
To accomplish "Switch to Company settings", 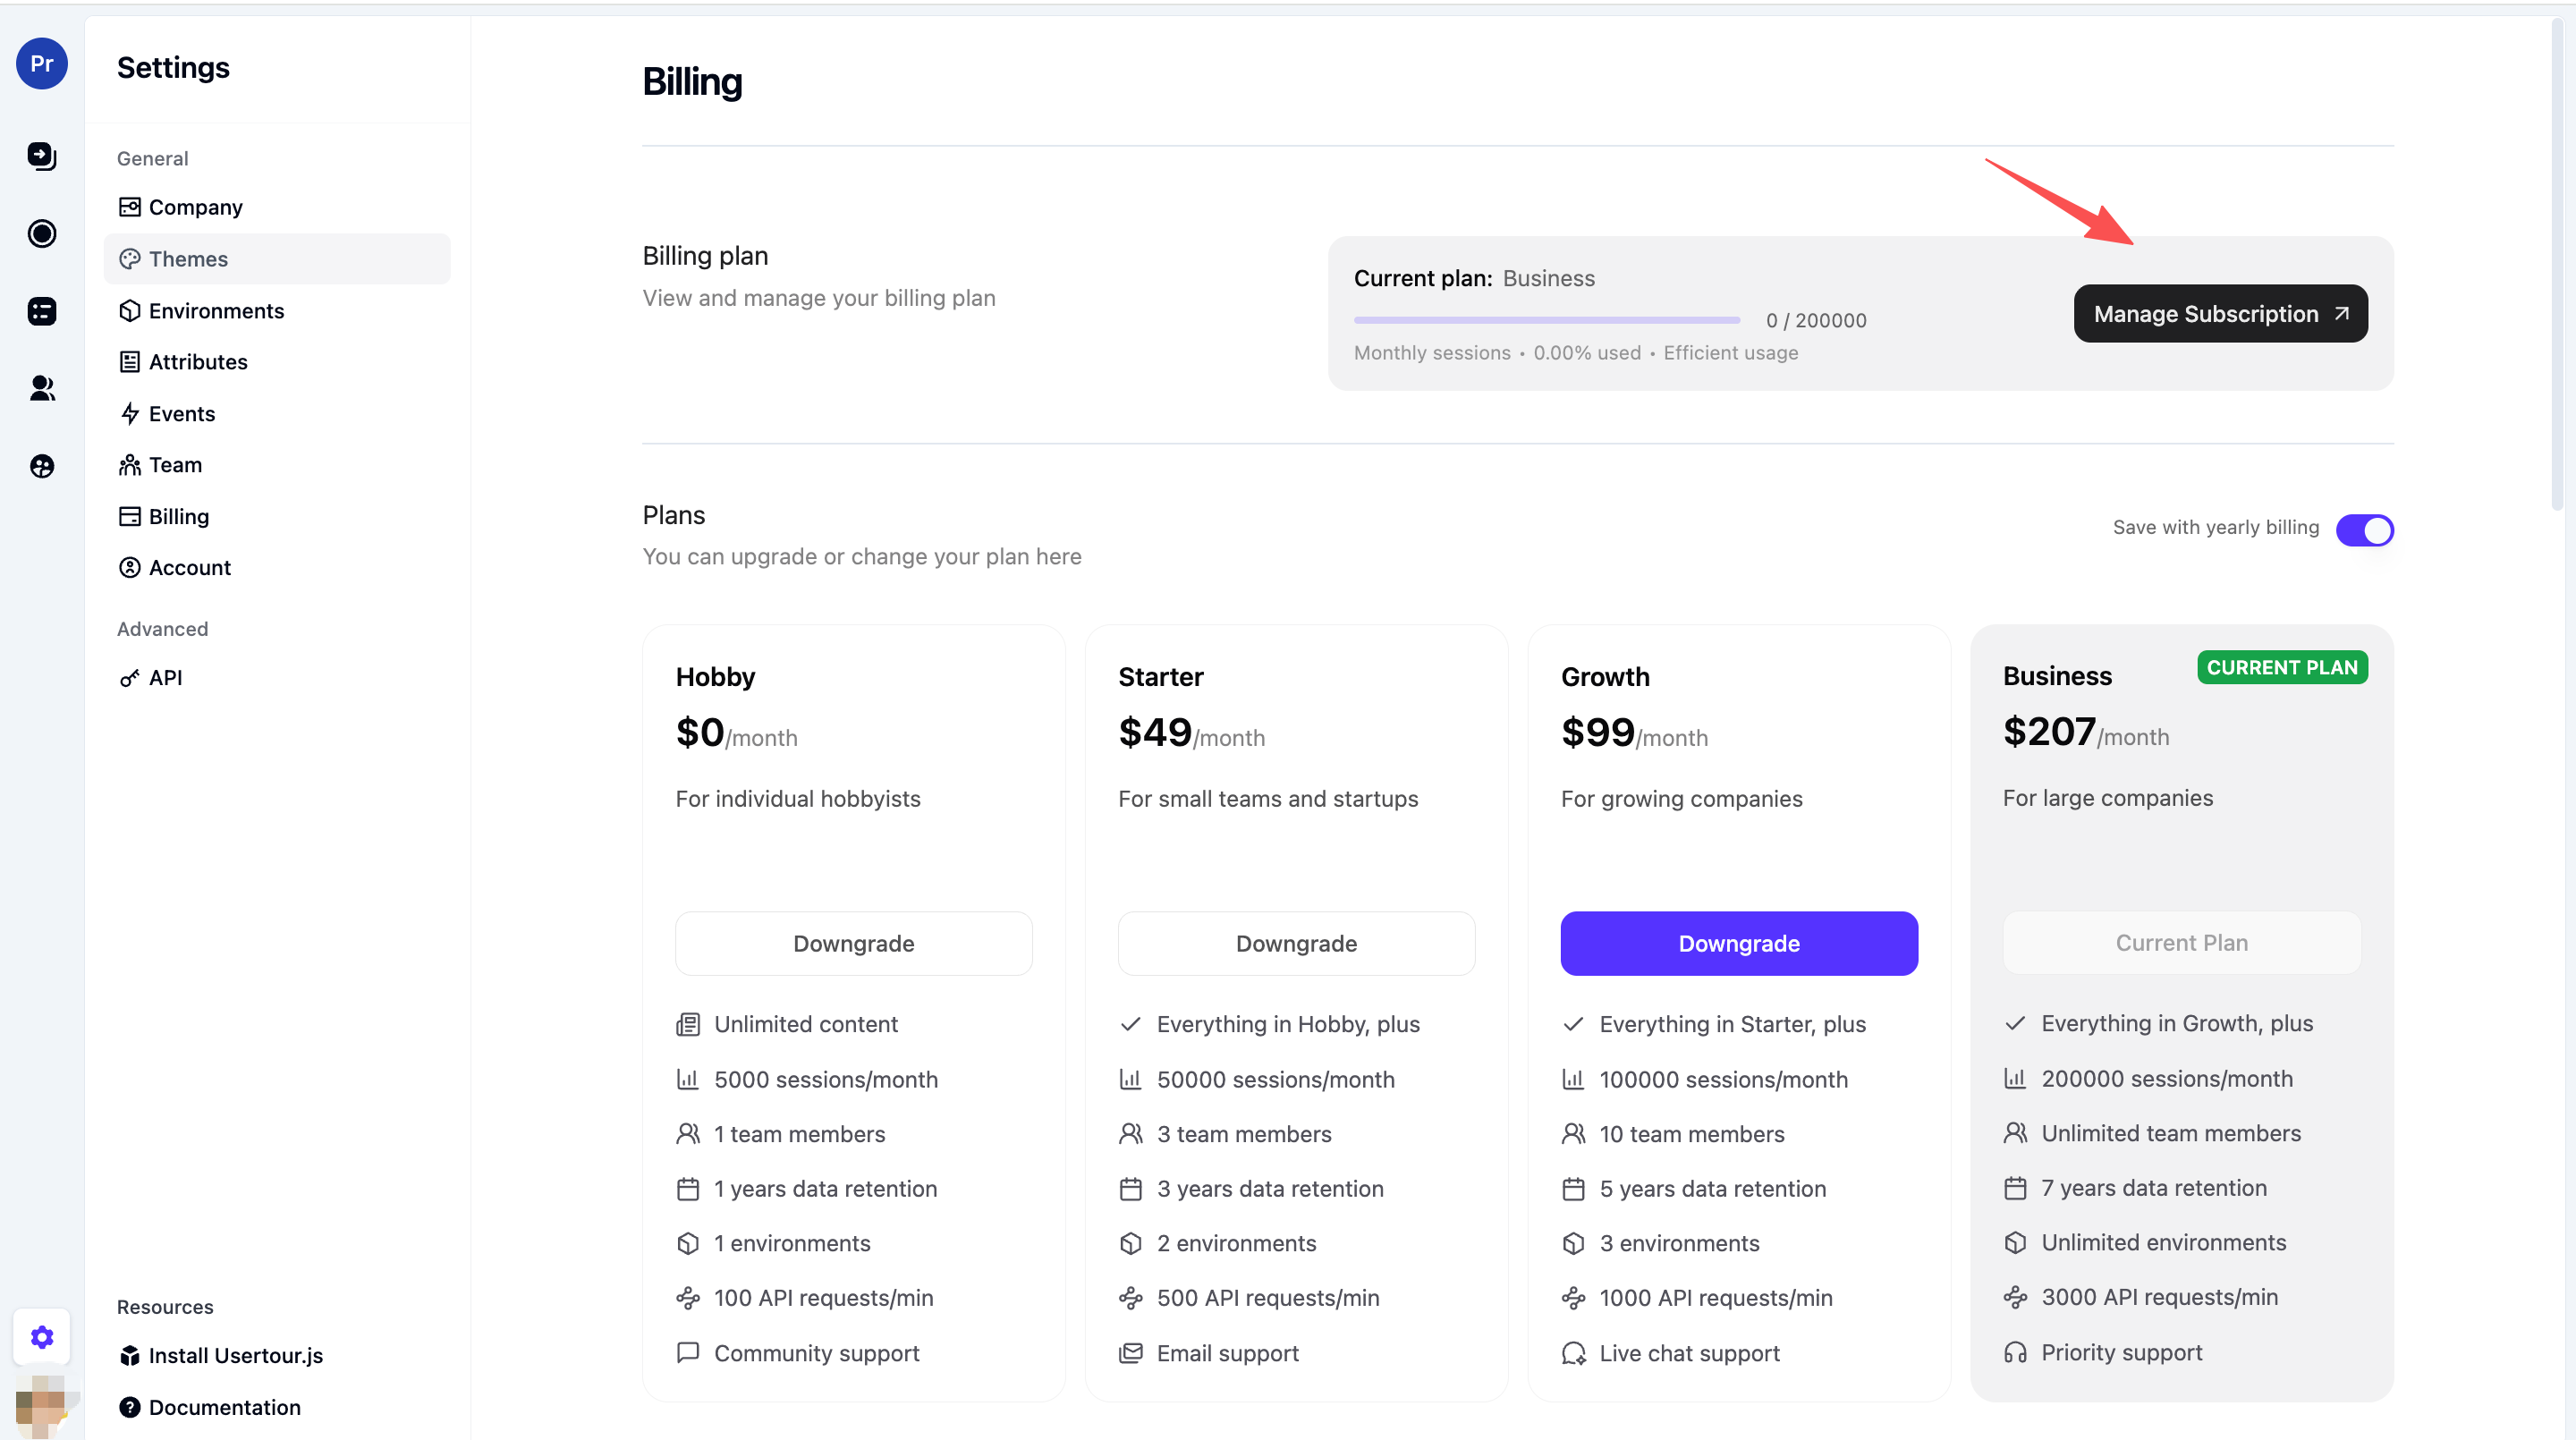I will point(195,207).
